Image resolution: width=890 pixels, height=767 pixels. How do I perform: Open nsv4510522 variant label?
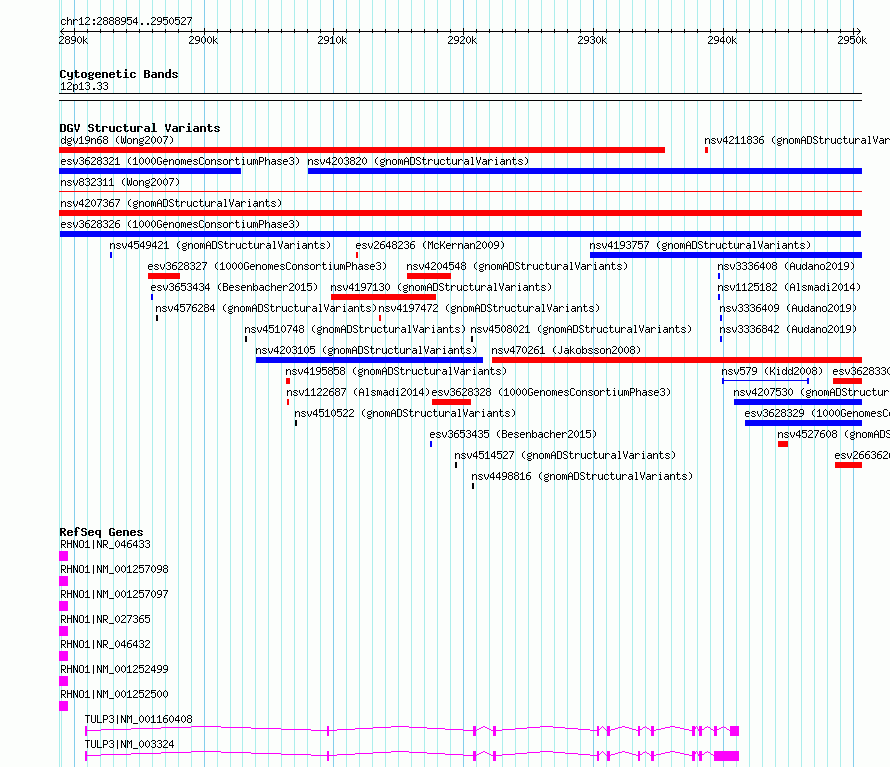[405, 413]
